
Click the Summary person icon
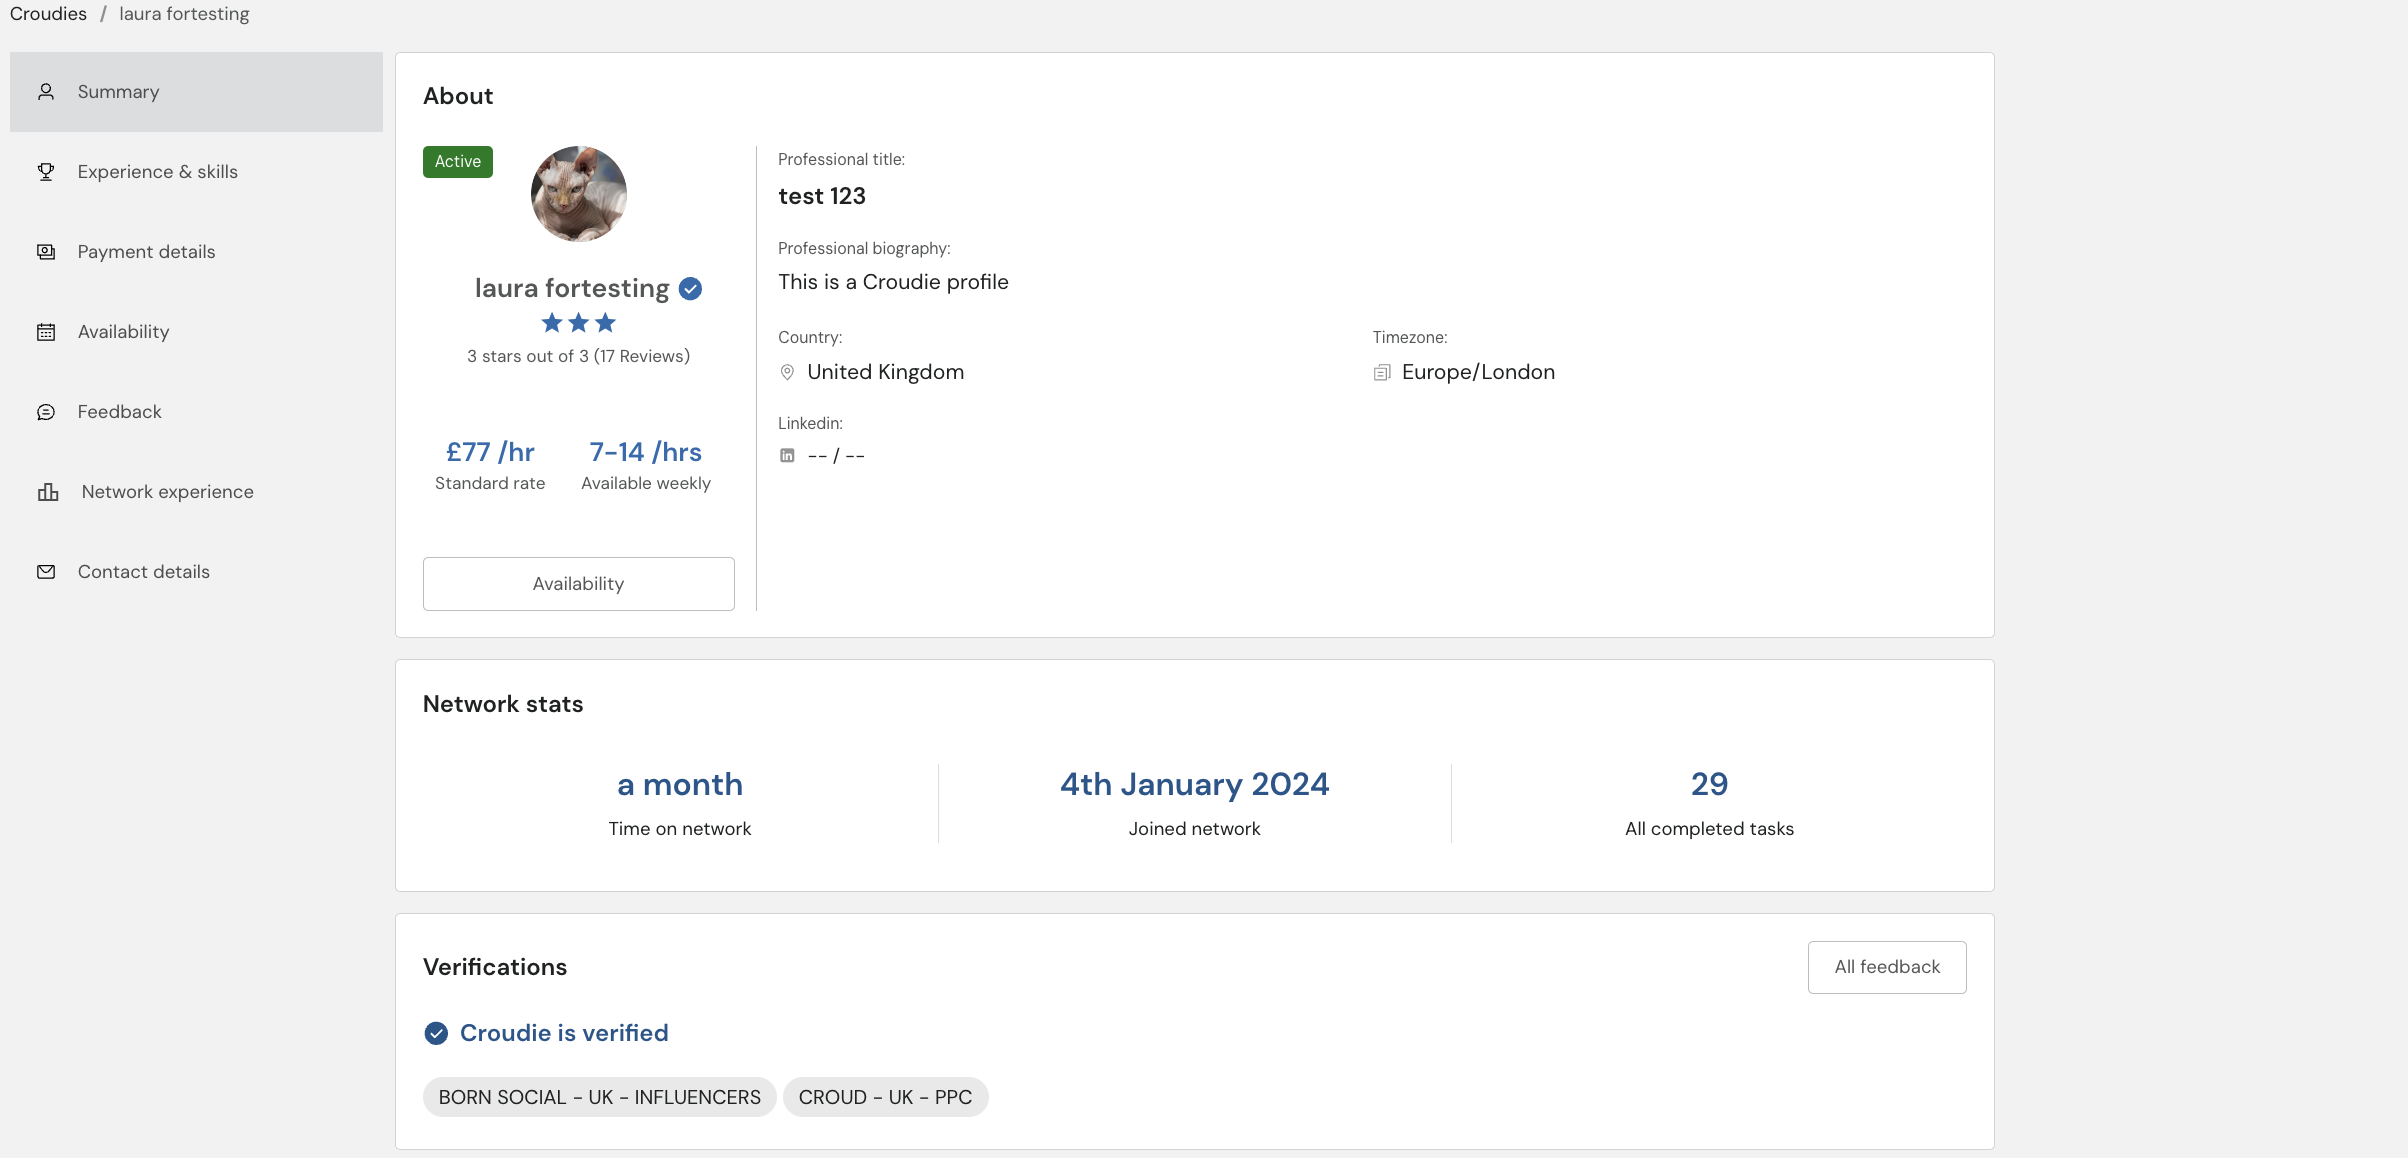pos(46,92)
